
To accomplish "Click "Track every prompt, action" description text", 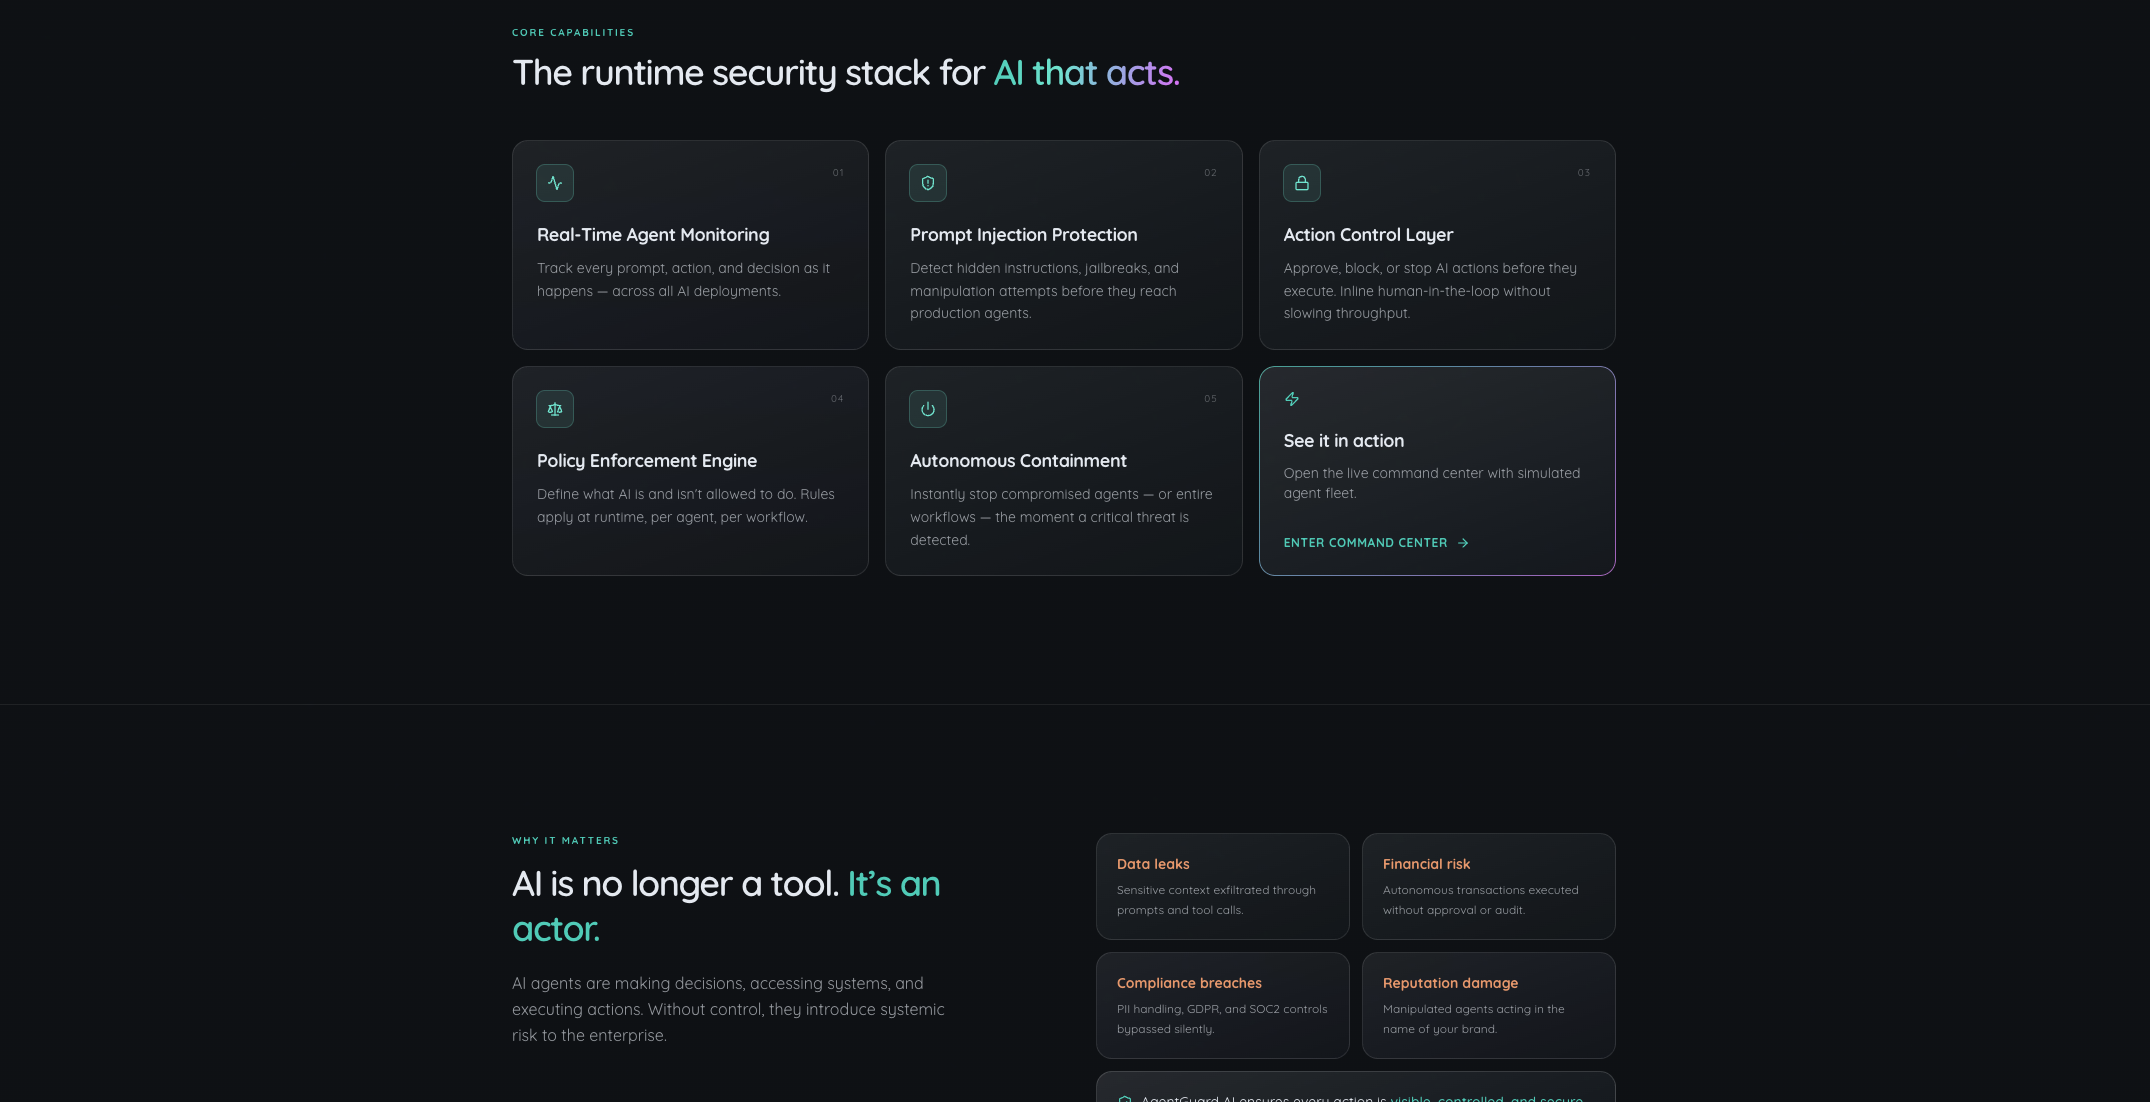I will (684, 280).
